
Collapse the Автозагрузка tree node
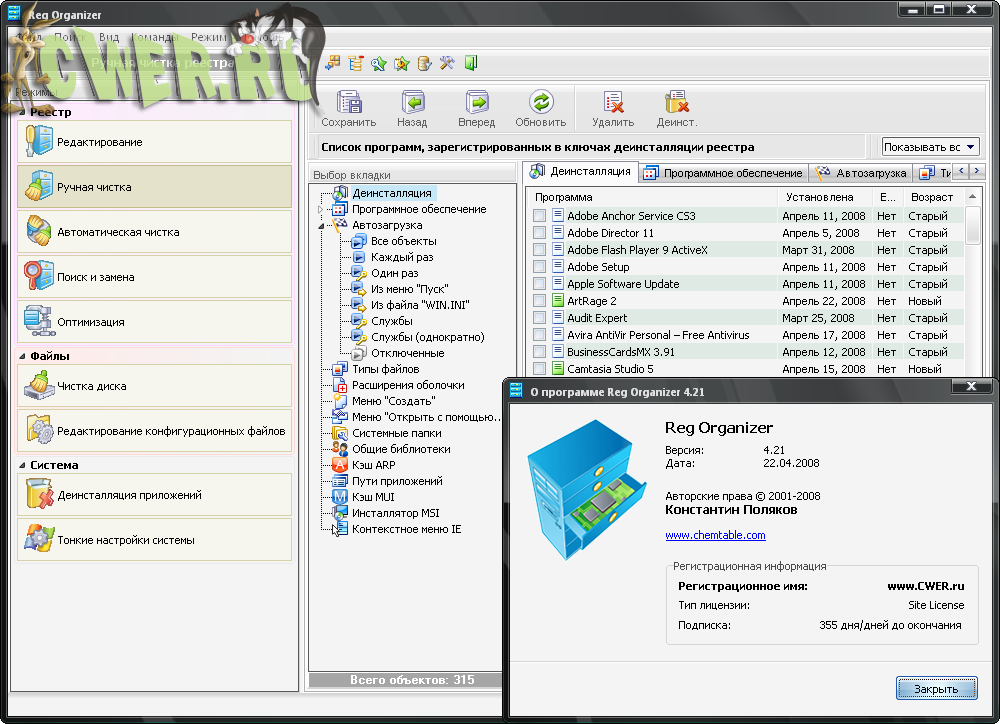[322, 226]
